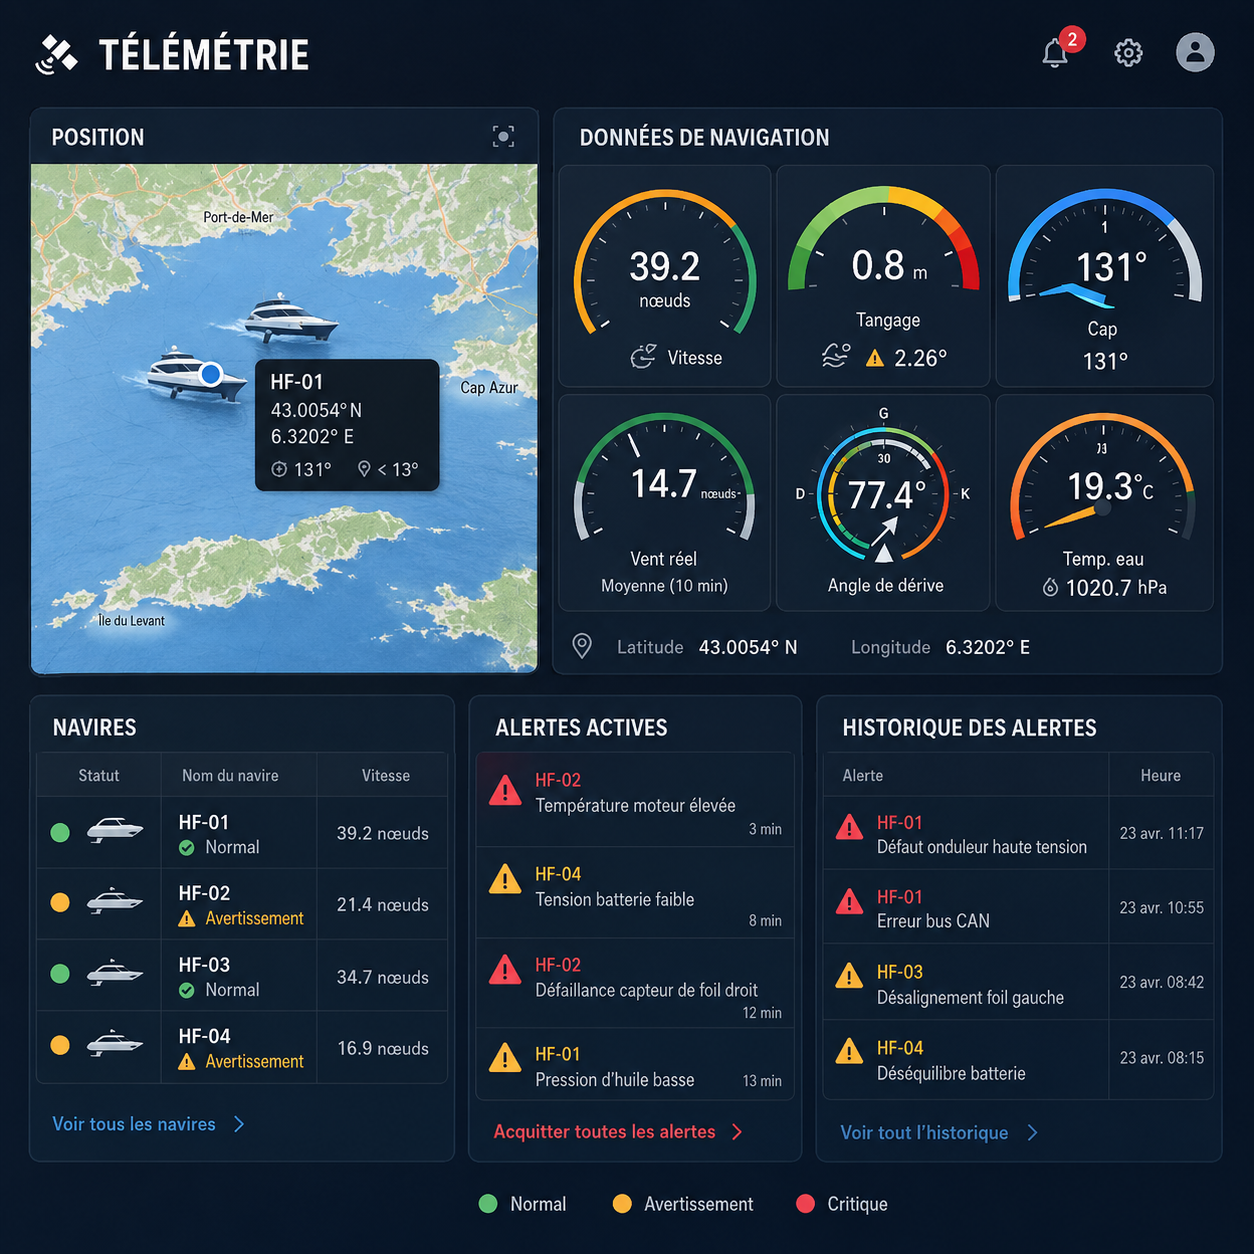Open Voir tous les navires link
1254x1254 pixels.
pos(134,1124)
